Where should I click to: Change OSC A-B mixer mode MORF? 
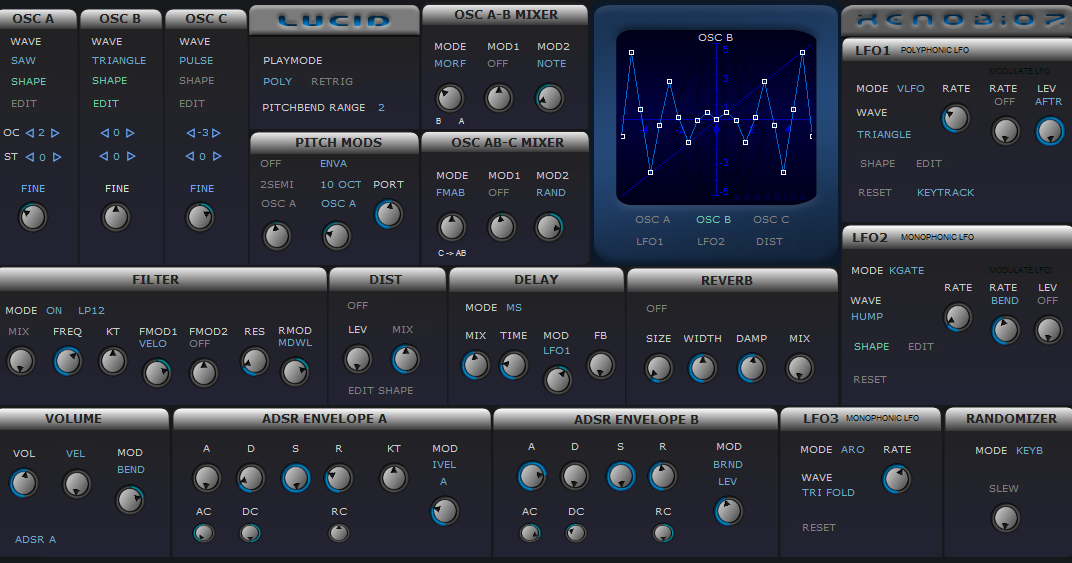point(450,64)
